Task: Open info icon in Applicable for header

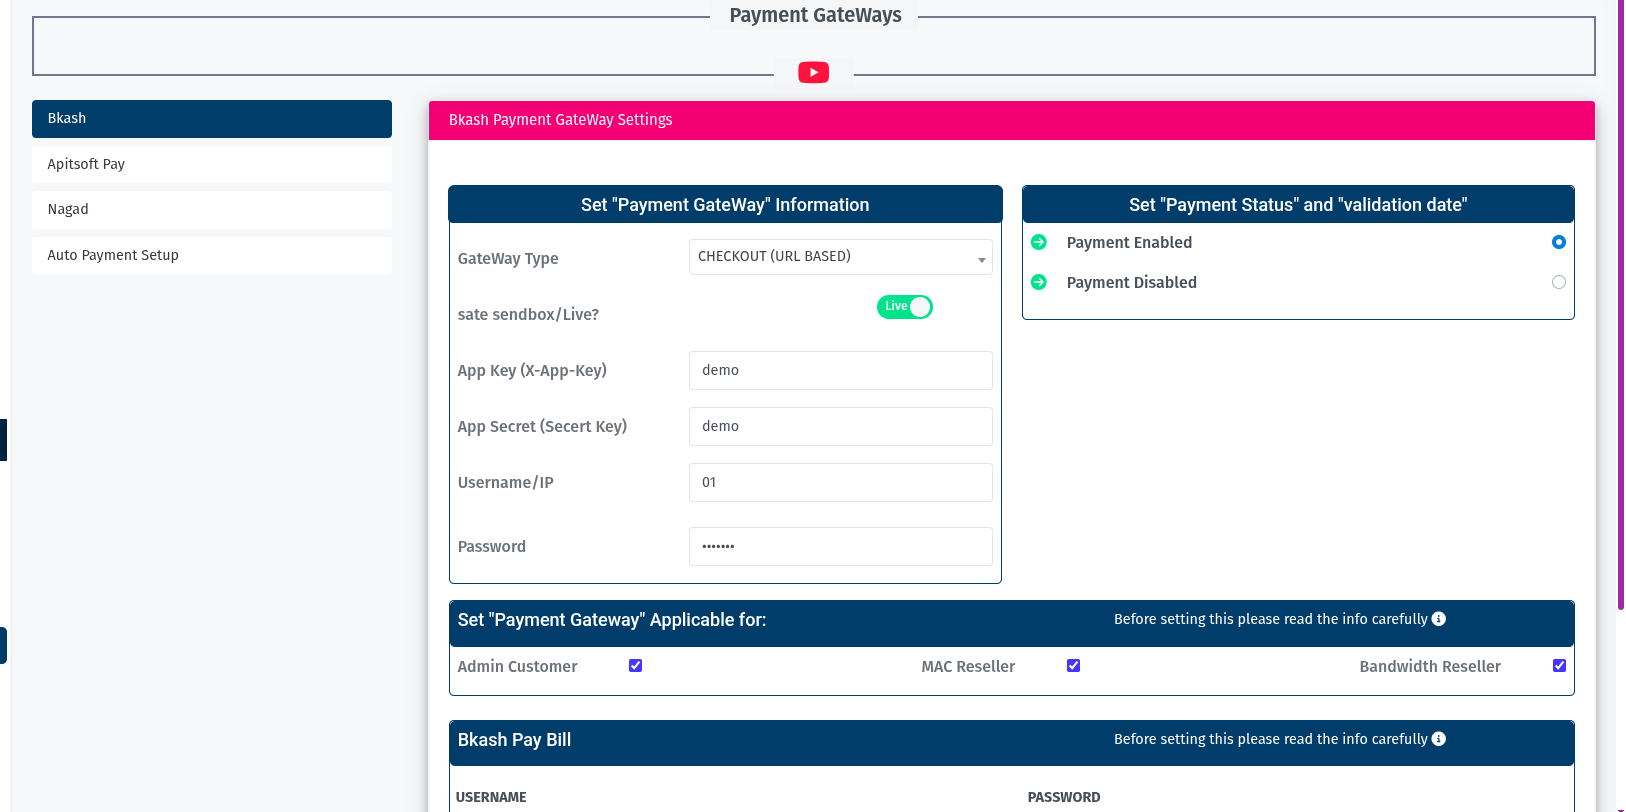Action: pyautogui.click(x=1439, y=619)
